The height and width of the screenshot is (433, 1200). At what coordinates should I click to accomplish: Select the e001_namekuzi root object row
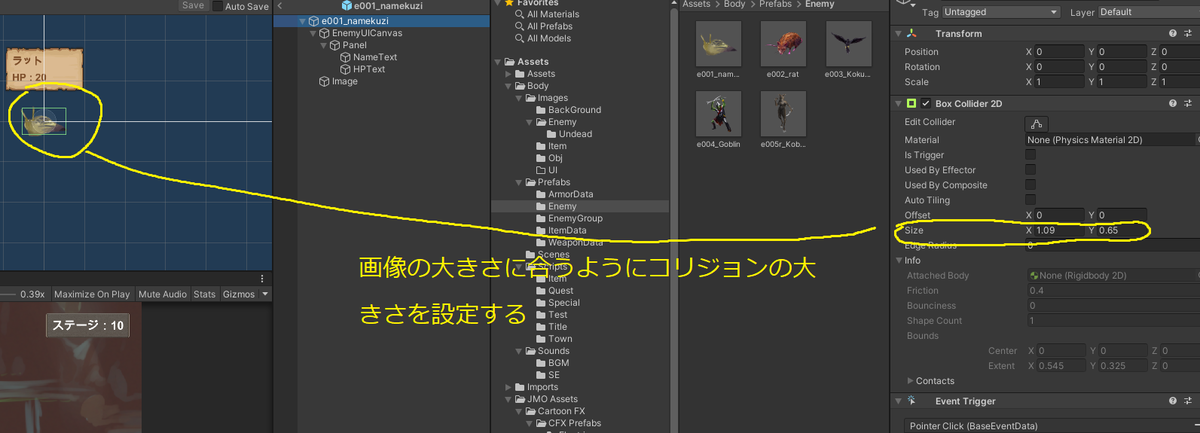(382, 21)
